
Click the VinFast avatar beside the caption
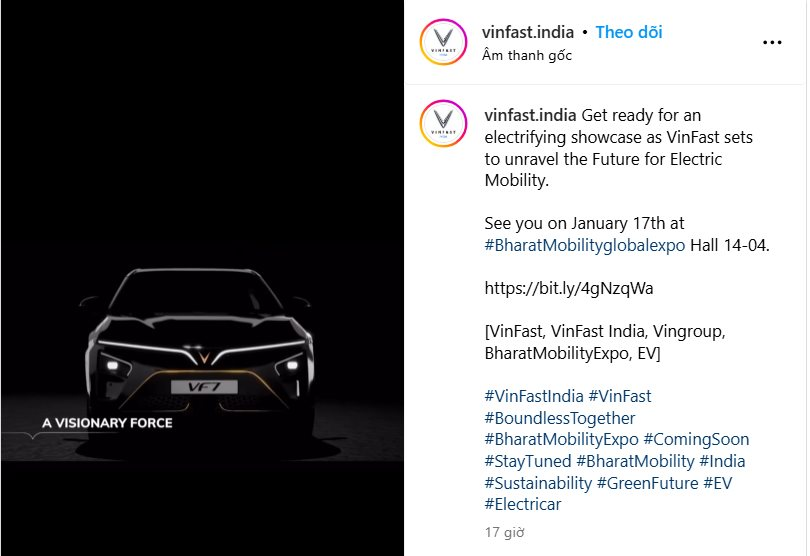coord(443,123)
